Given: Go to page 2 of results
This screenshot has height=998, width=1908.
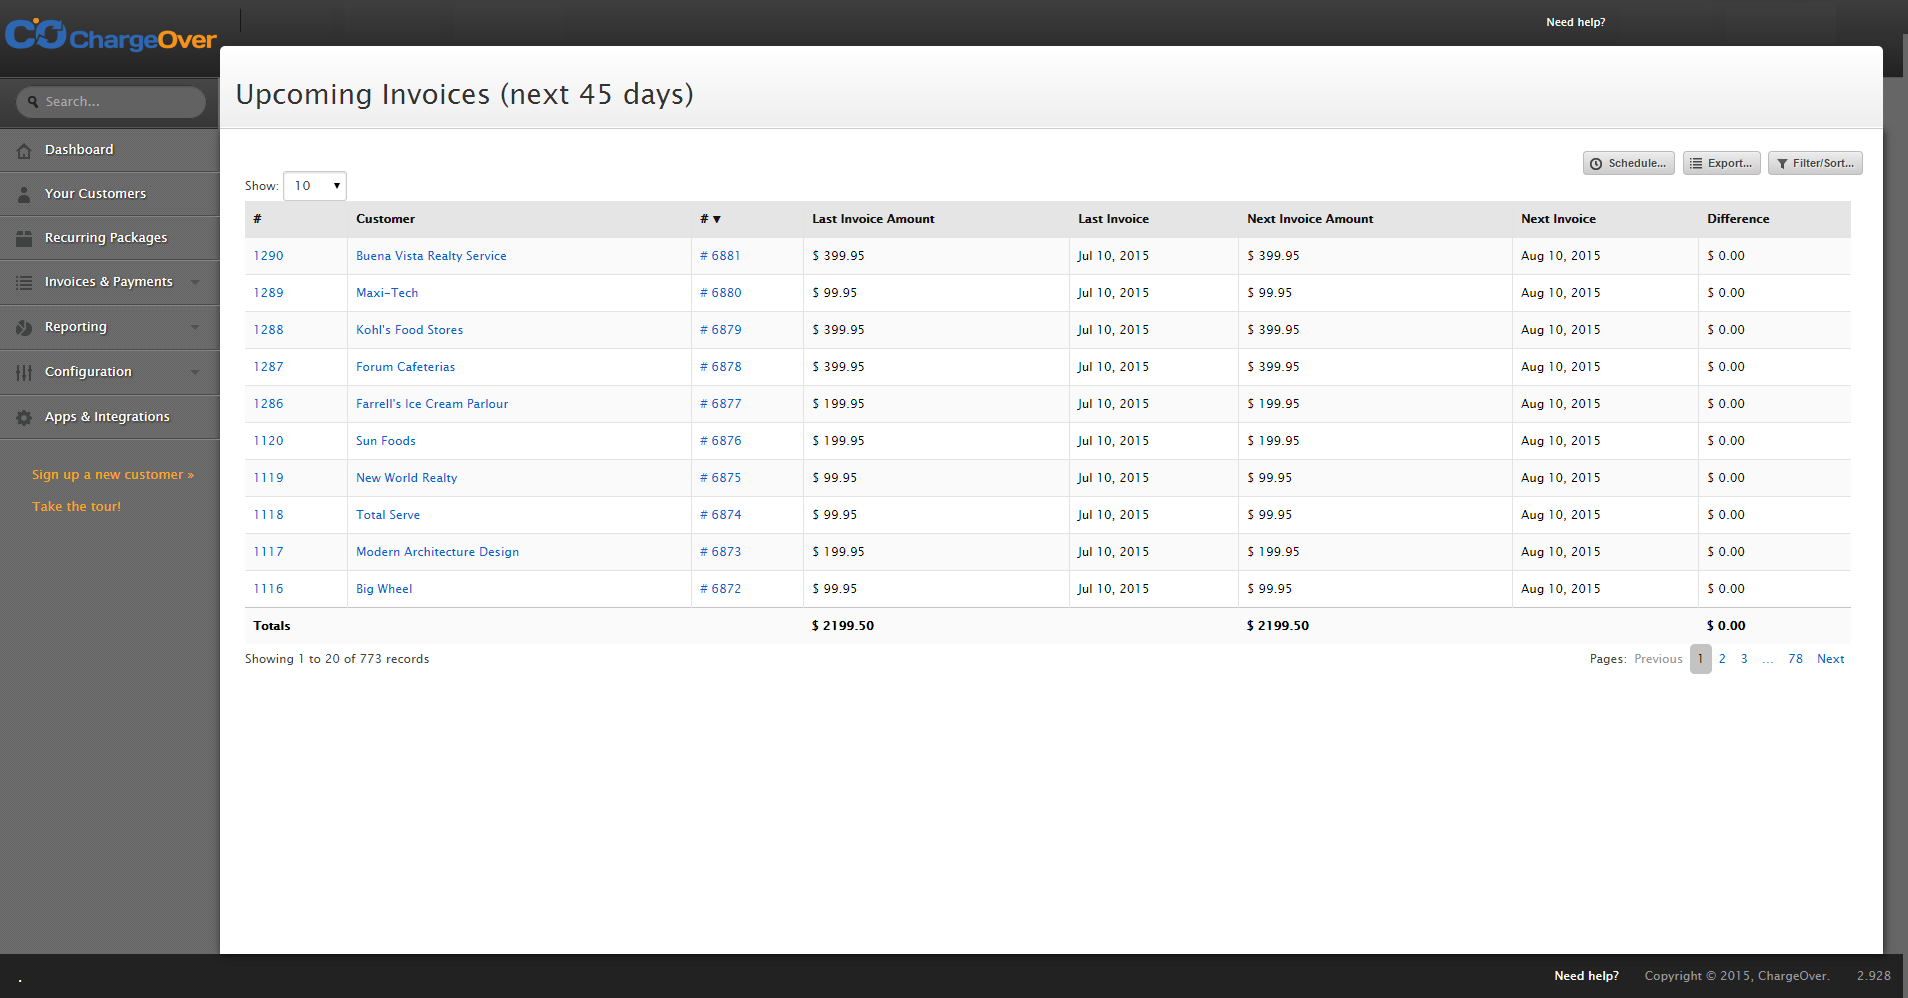Looking at the screenshot, I should pos(1722,659).
